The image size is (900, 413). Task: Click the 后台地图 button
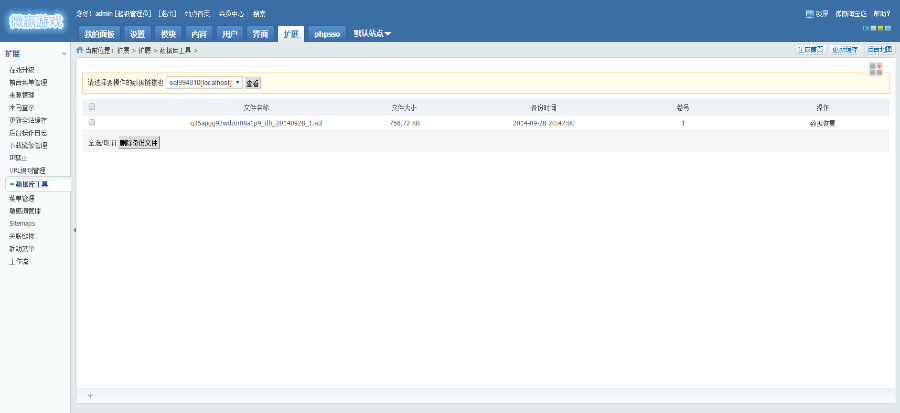coord(879,49)
